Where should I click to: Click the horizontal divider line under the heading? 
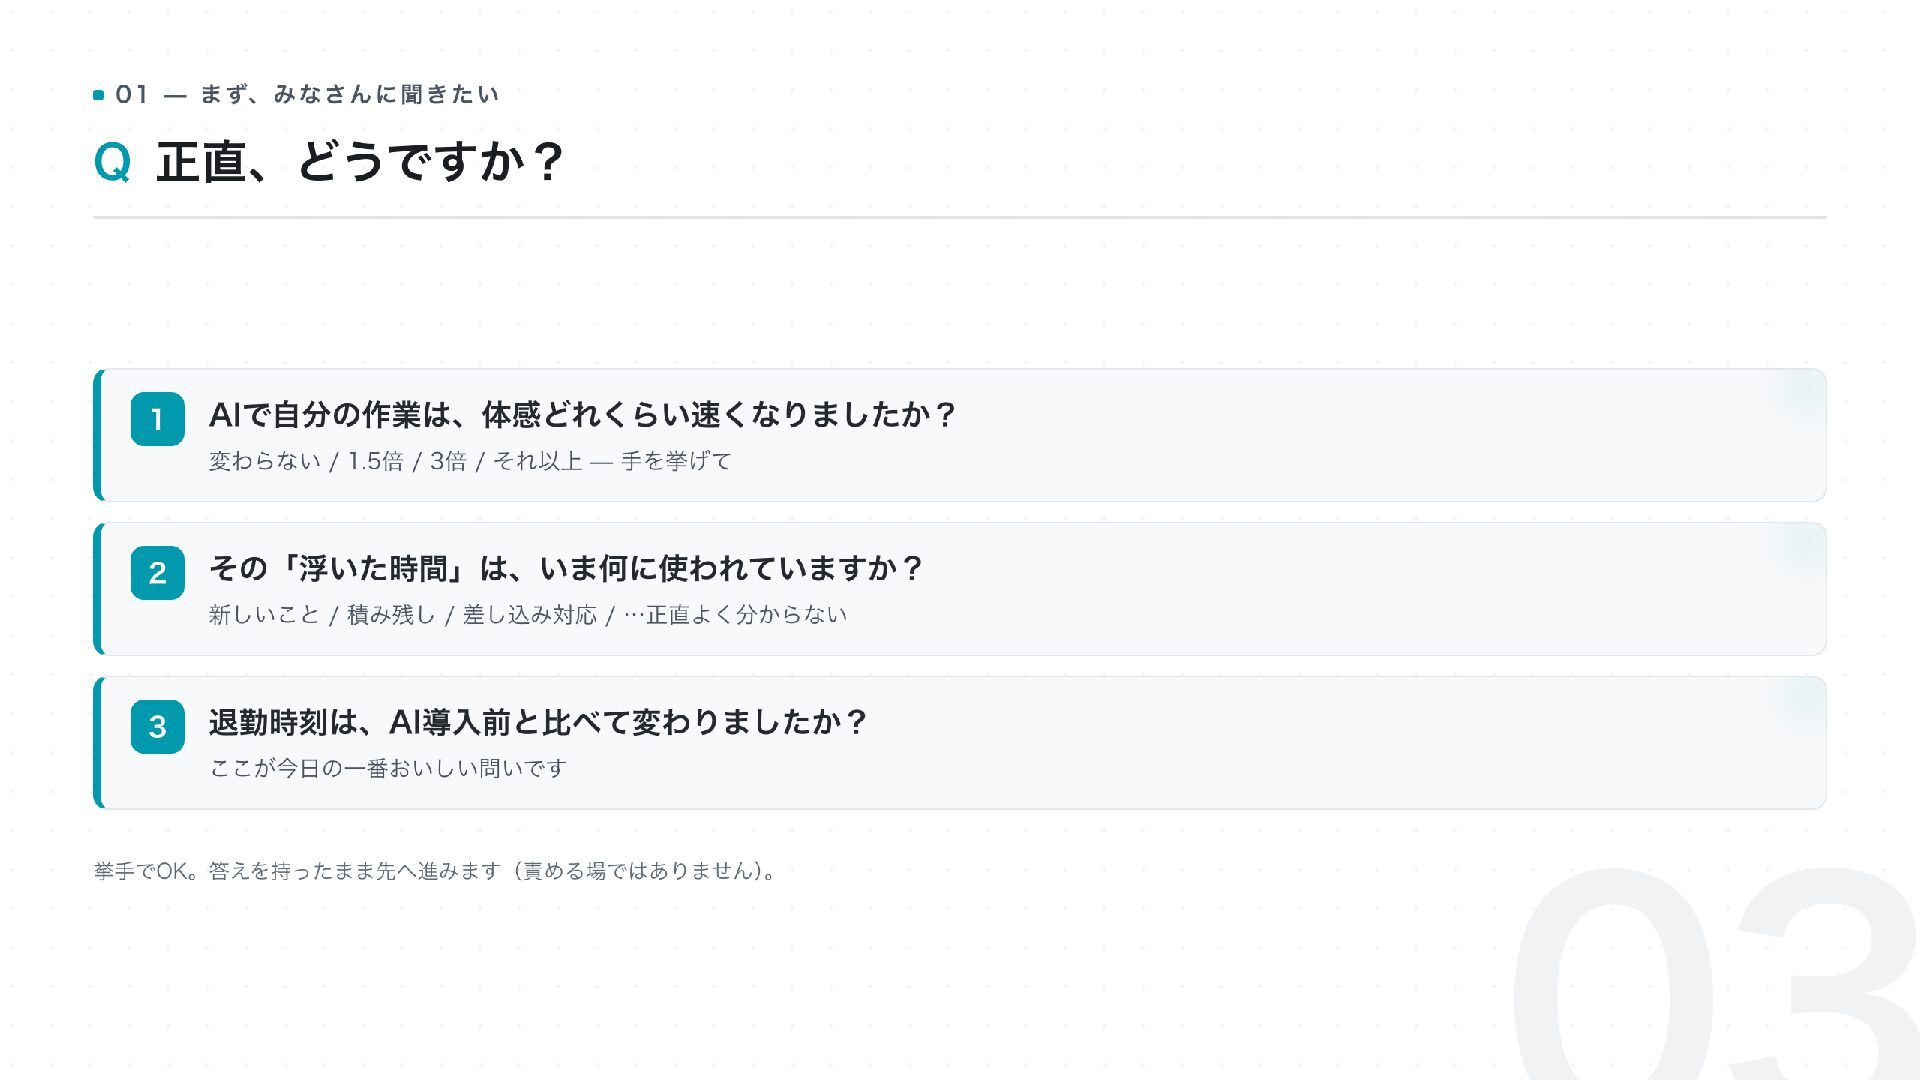coord(960,217)
